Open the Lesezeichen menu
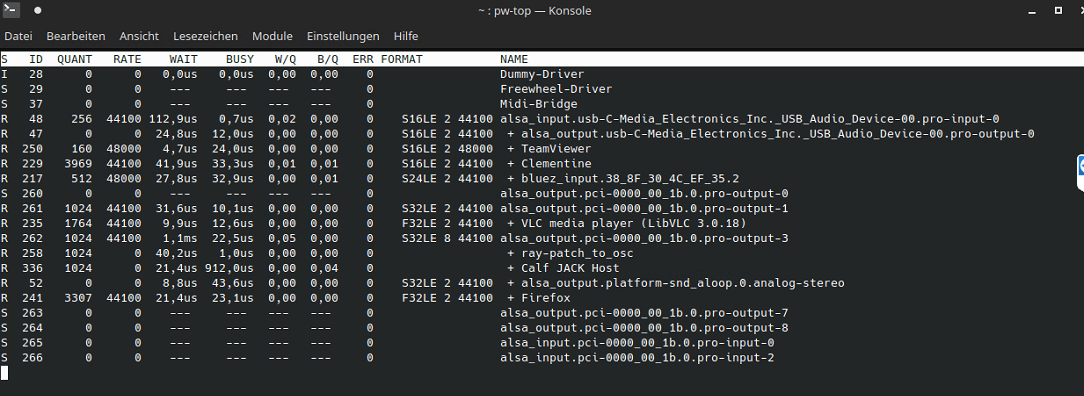Screen dimensions: 1084x396 coord(205,36)
